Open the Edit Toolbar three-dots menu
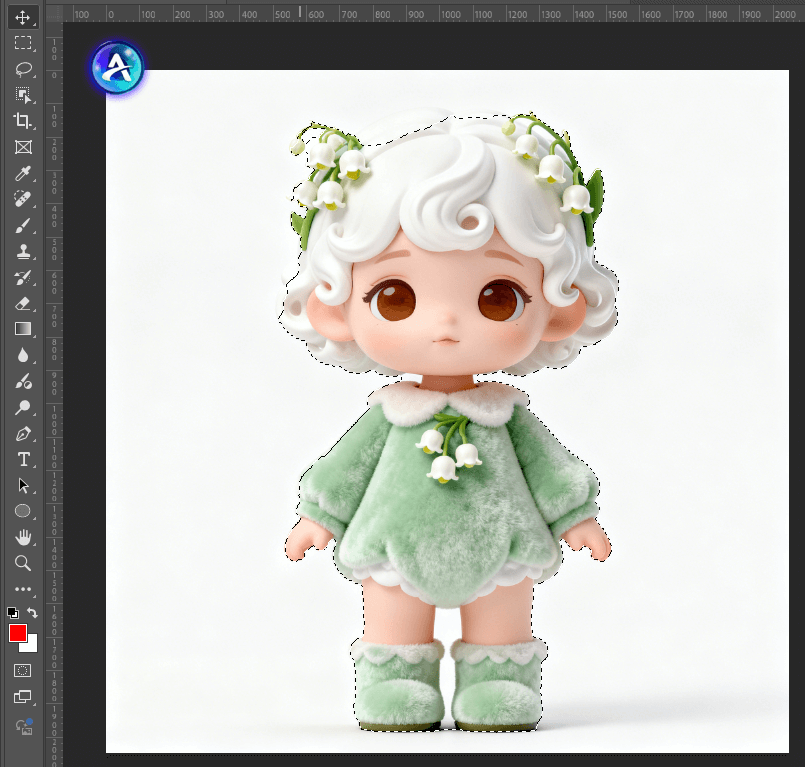The width and height of the screenshot is (805, 767). pyautogui.click(x=23, y=590)
